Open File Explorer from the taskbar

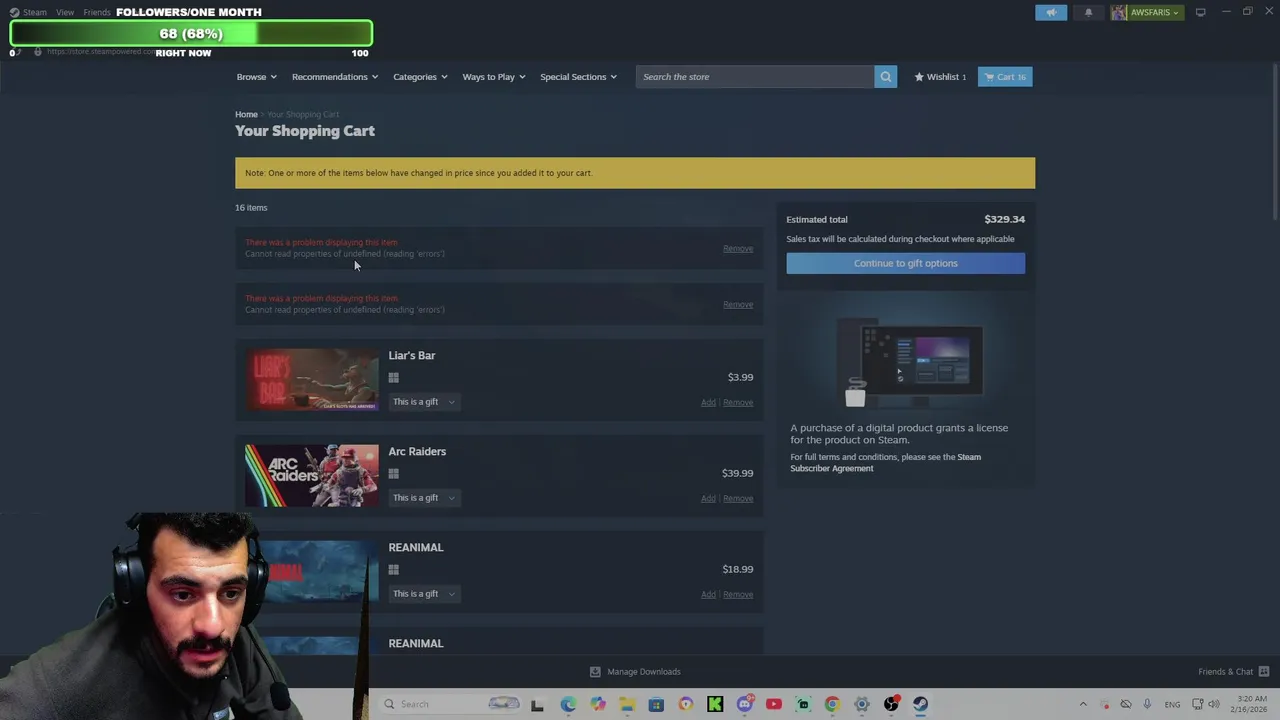coord(627,704)
